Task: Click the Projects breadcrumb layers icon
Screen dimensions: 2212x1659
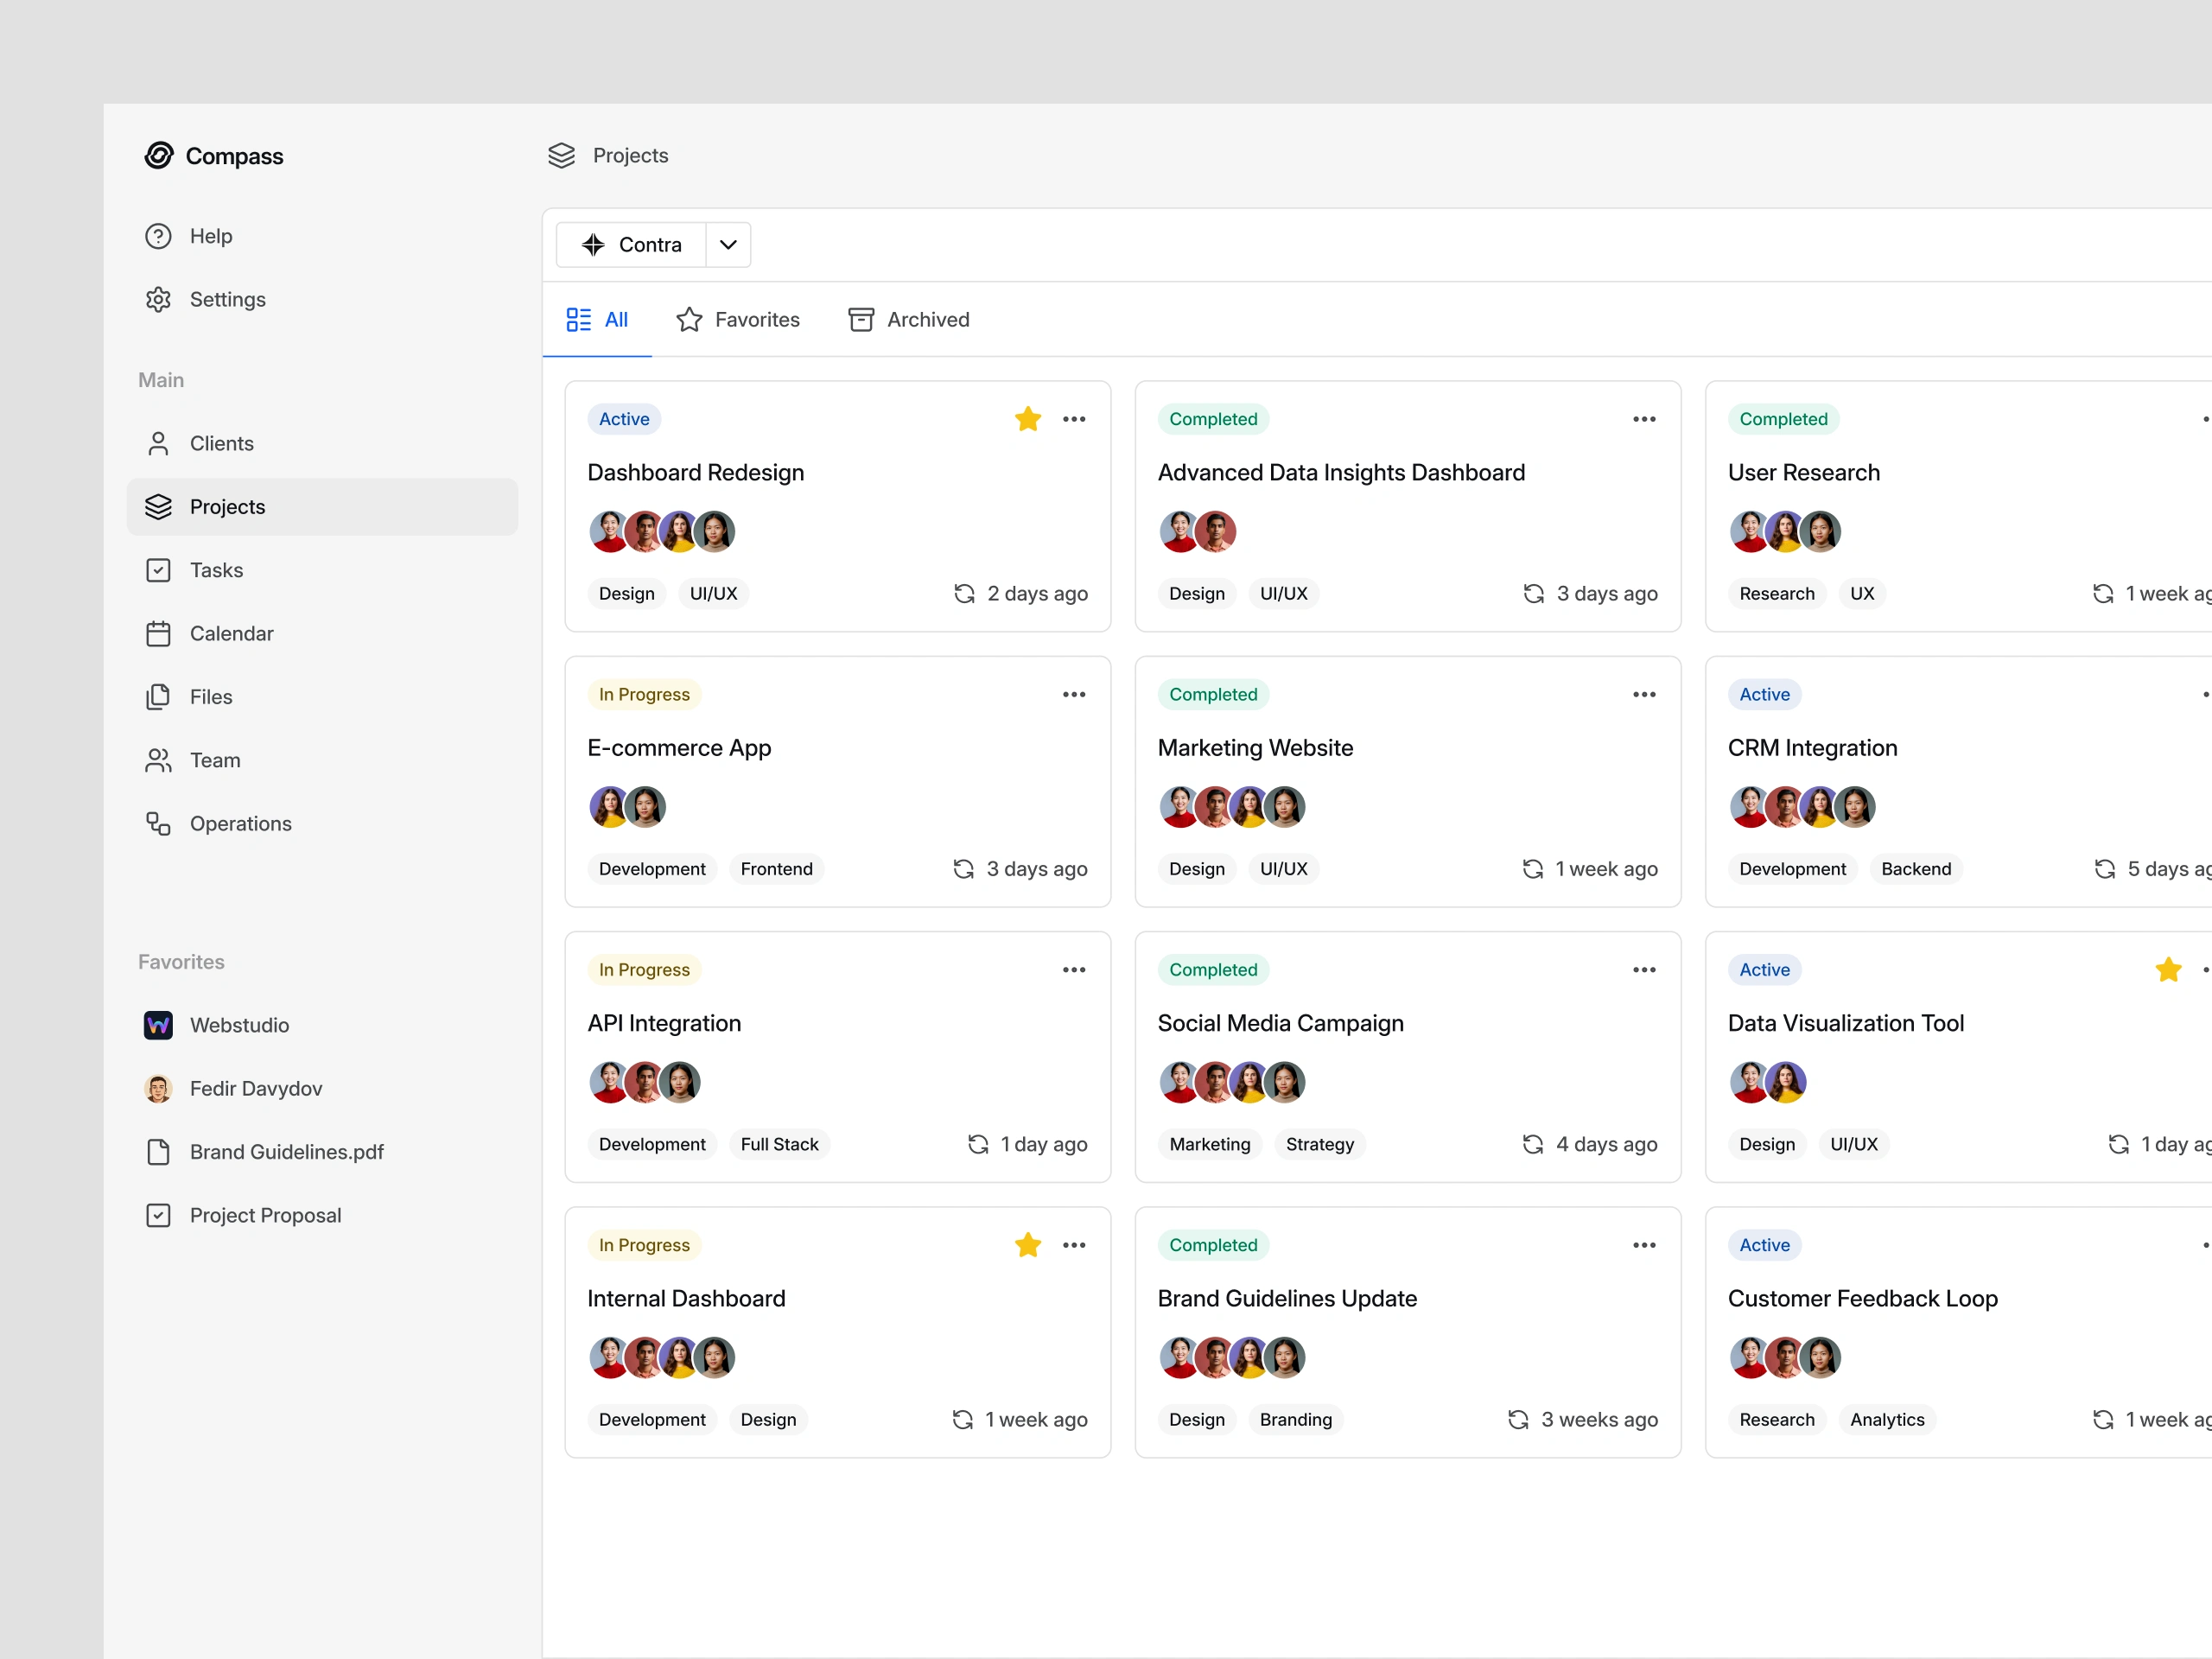Action: point(562,155)
